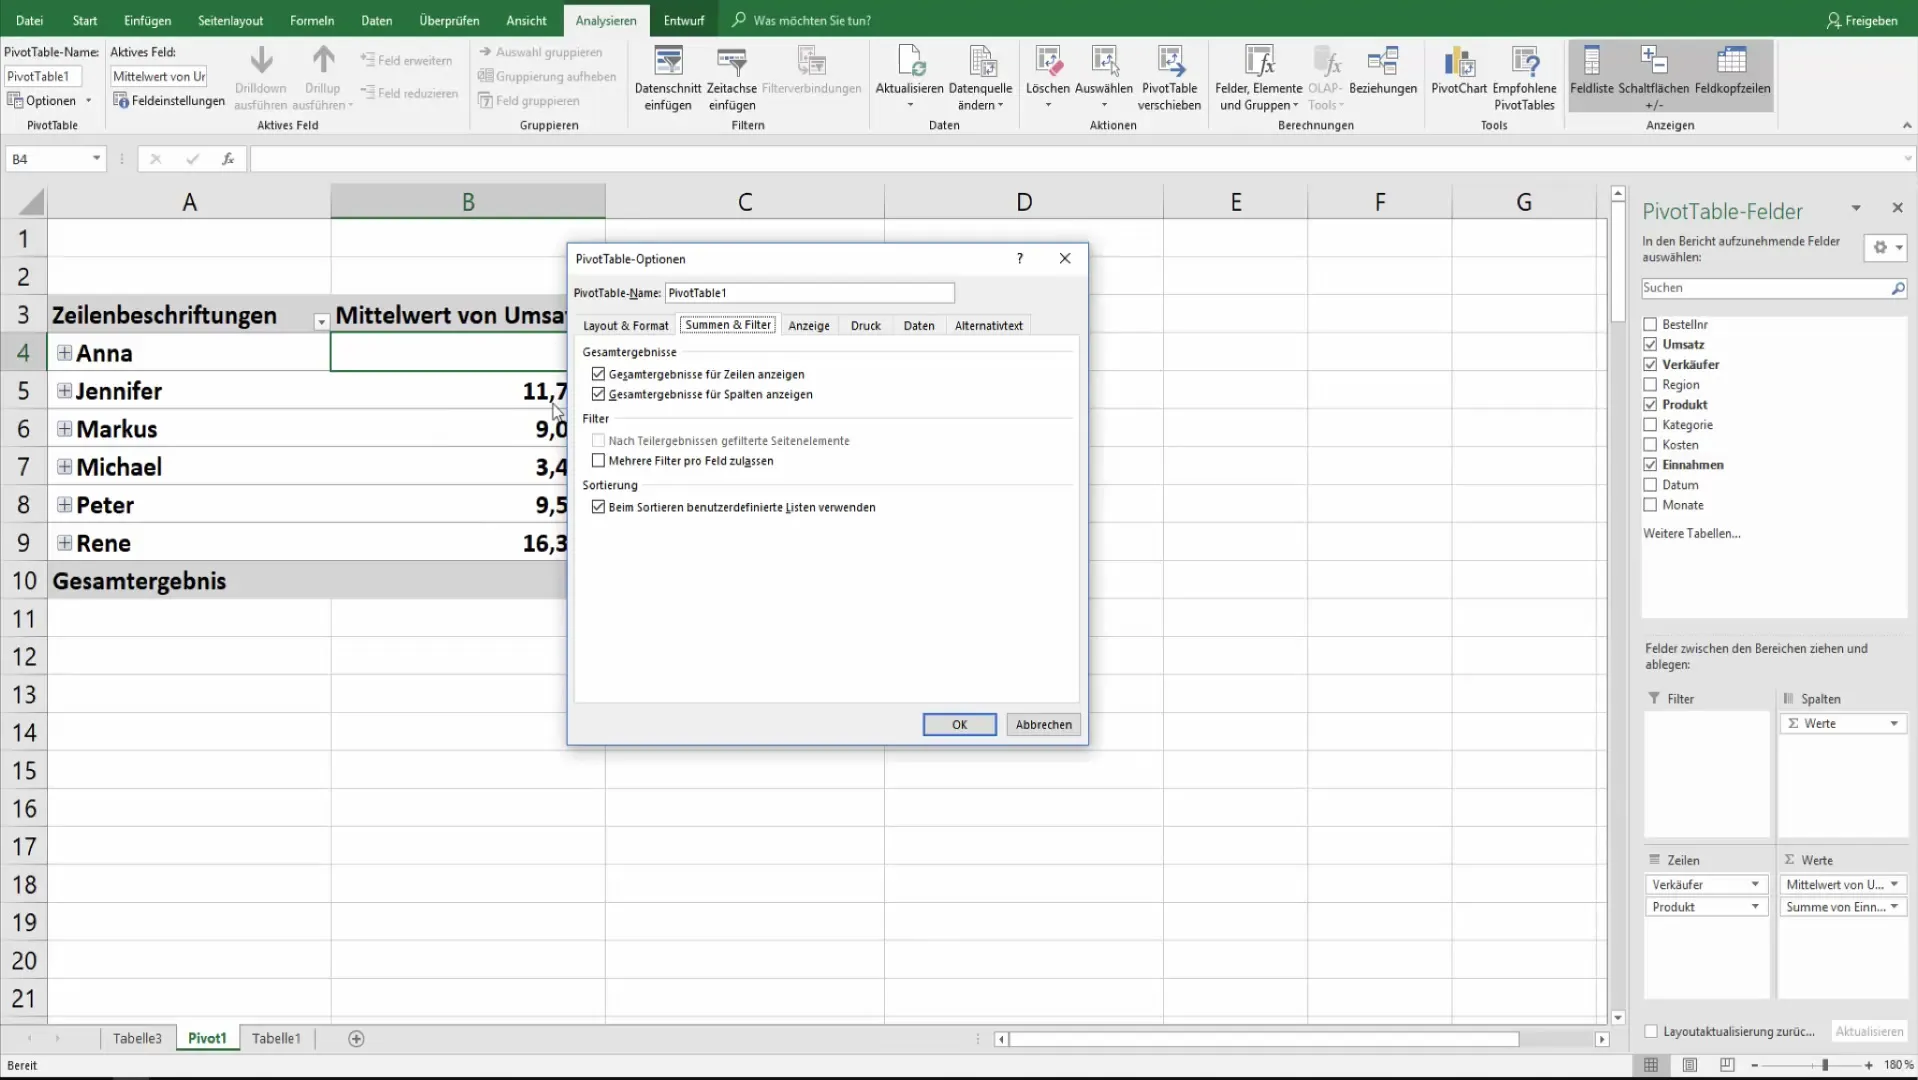Click the search magnifier in field list

click(1898, 288)
